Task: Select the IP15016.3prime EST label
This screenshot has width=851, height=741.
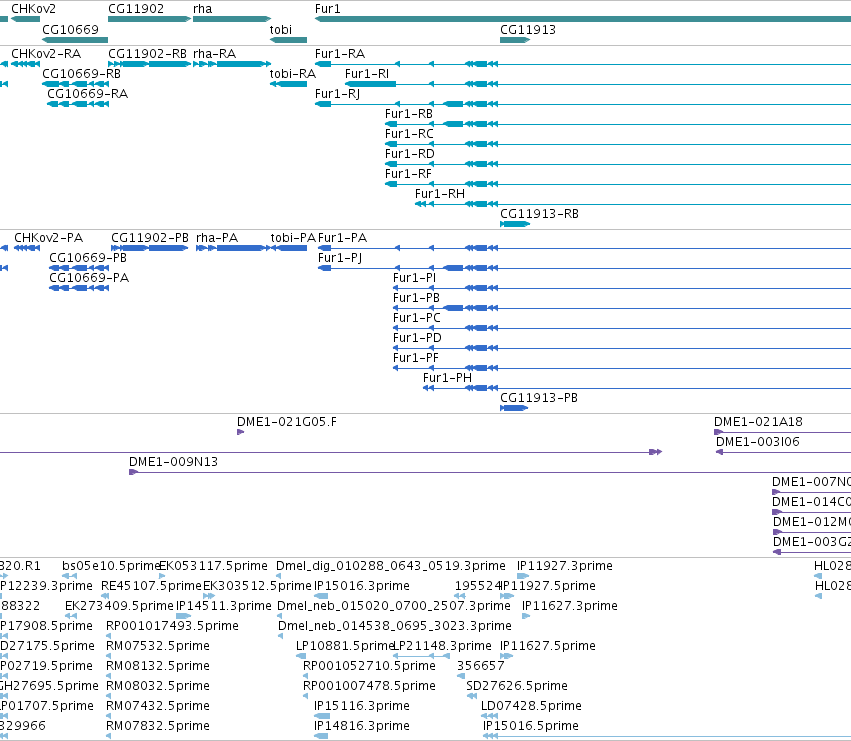Action: click(361, 586)
